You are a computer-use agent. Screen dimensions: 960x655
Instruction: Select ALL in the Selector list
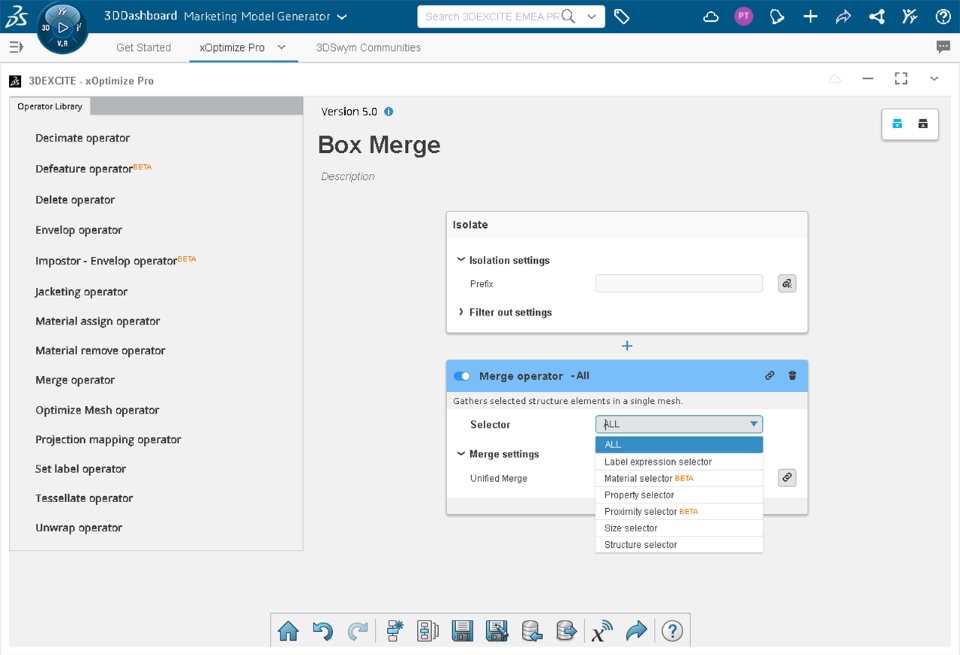(x=679, y=444)
